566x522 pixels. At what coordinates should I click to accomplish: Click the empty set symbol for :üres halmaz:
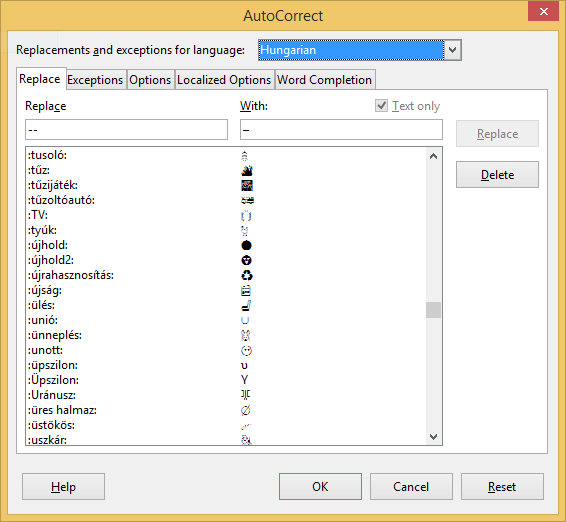(x=245, y=410)
